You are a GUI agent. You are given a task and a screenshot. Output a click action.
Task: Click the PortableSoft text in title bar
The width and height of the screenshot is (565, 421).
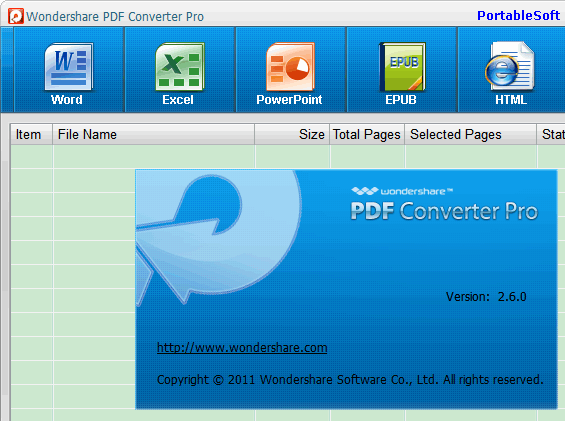(x=519, y=15)
